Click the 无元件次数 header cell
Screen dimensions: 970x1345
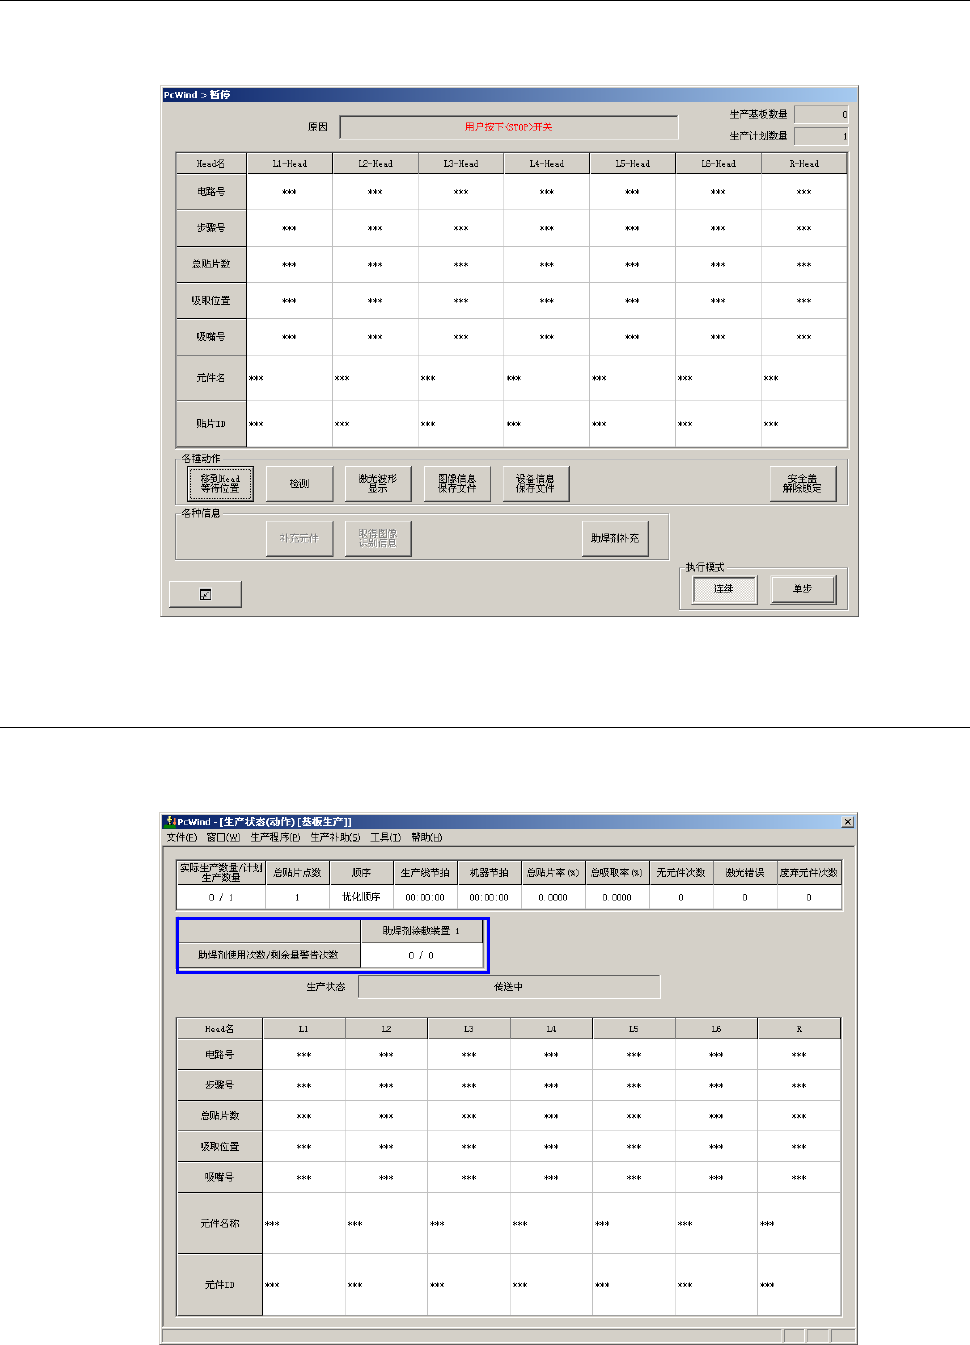coord(682,873)
